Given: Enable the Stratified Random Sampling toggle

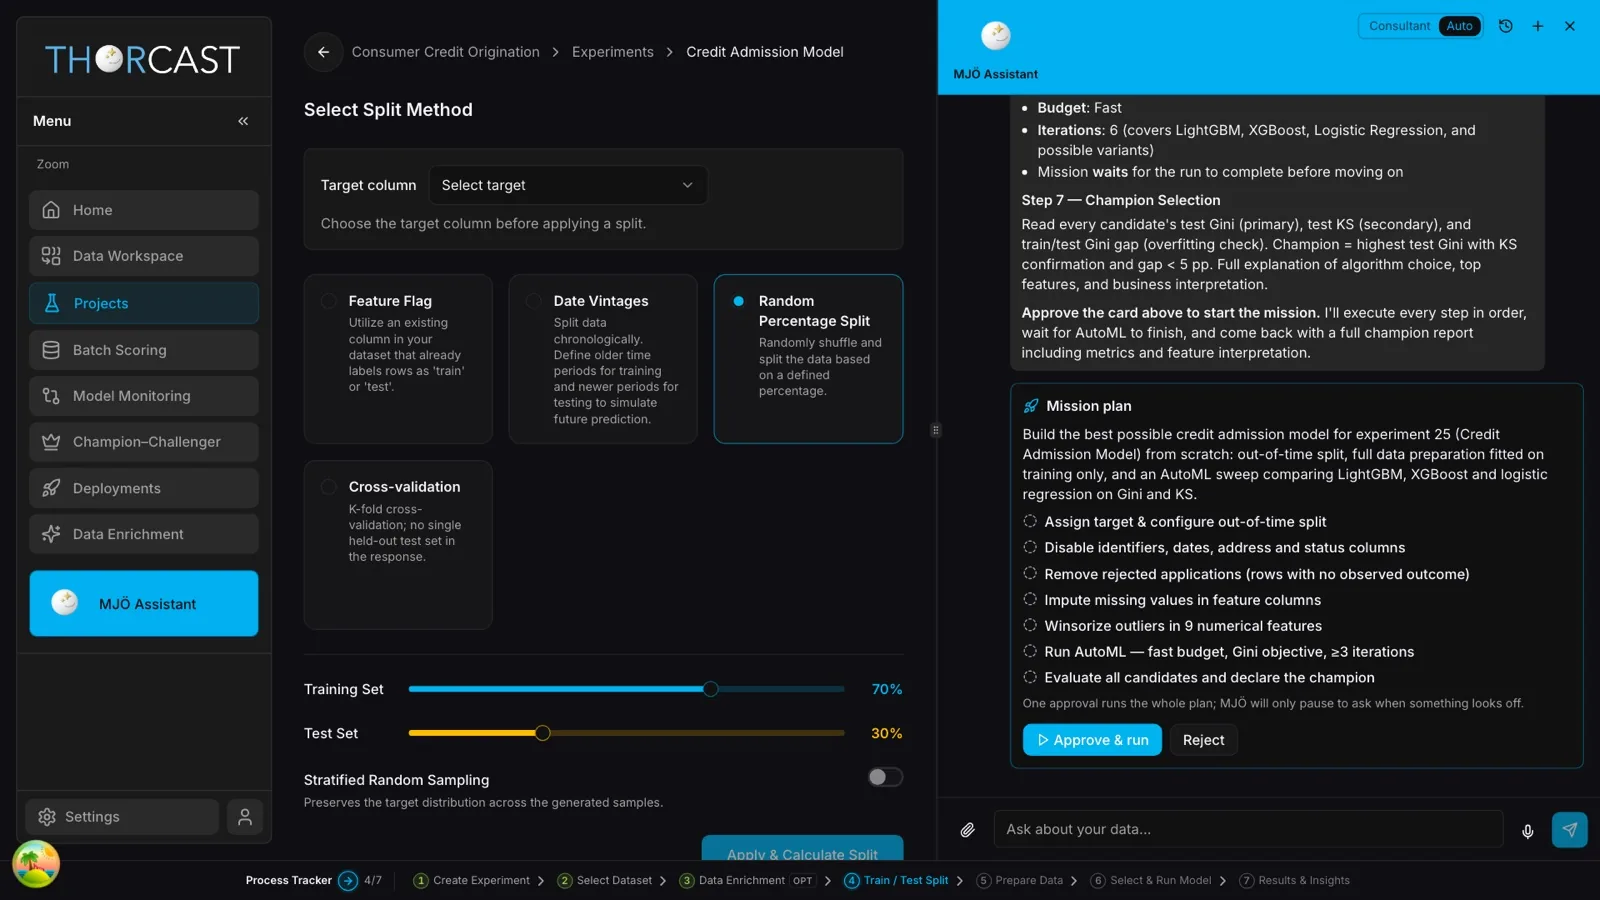Looking at the screenshot, I should (x=885, y=777).
